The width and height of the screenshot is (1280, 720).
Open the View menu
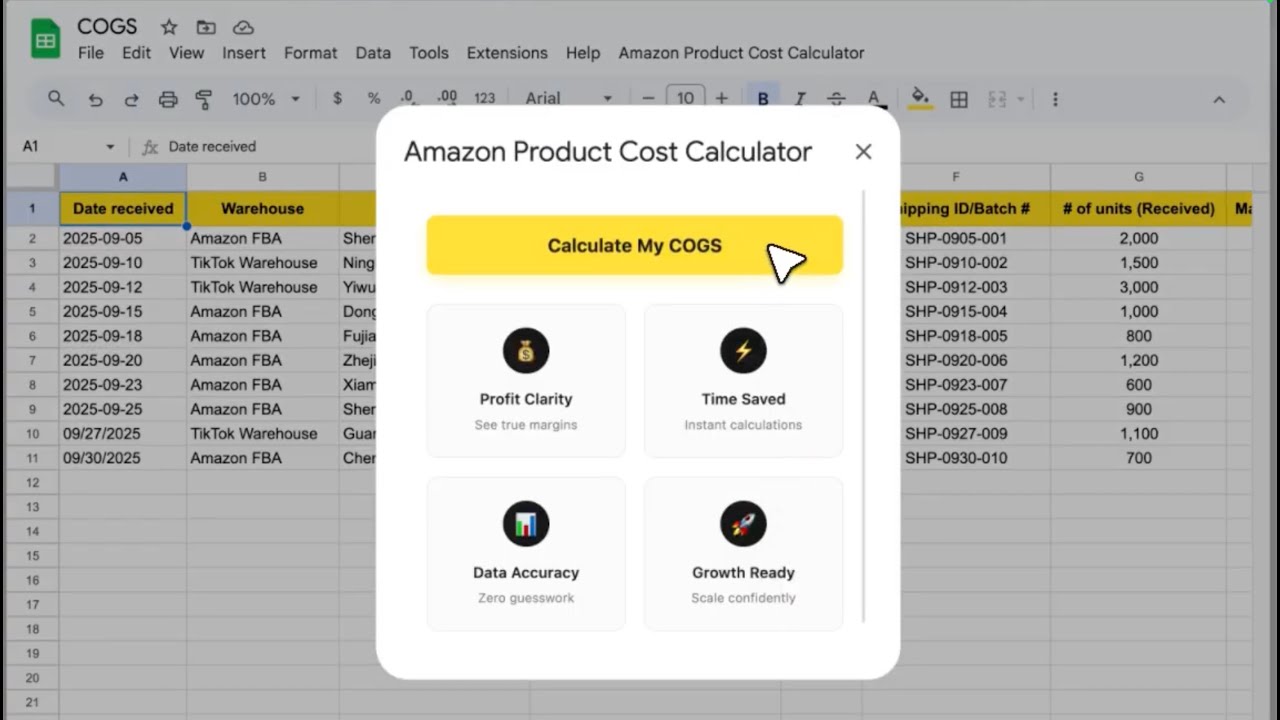point(186,53)
